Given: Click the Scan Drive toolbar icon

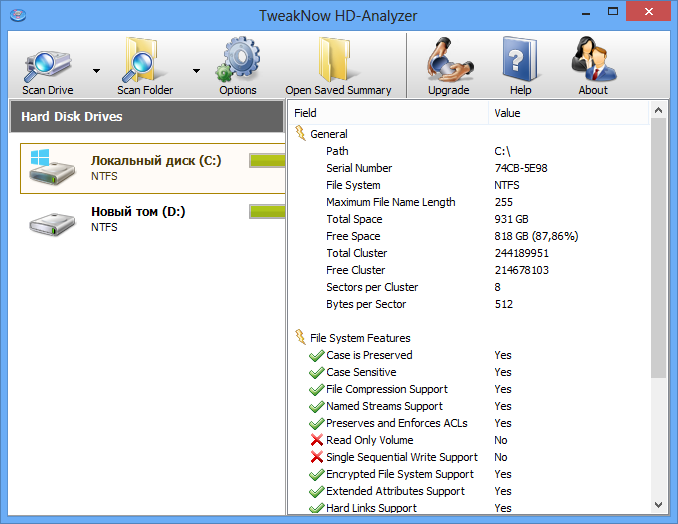Looking at the screenshot, I should pyautogui.click(x=47, y=66).
